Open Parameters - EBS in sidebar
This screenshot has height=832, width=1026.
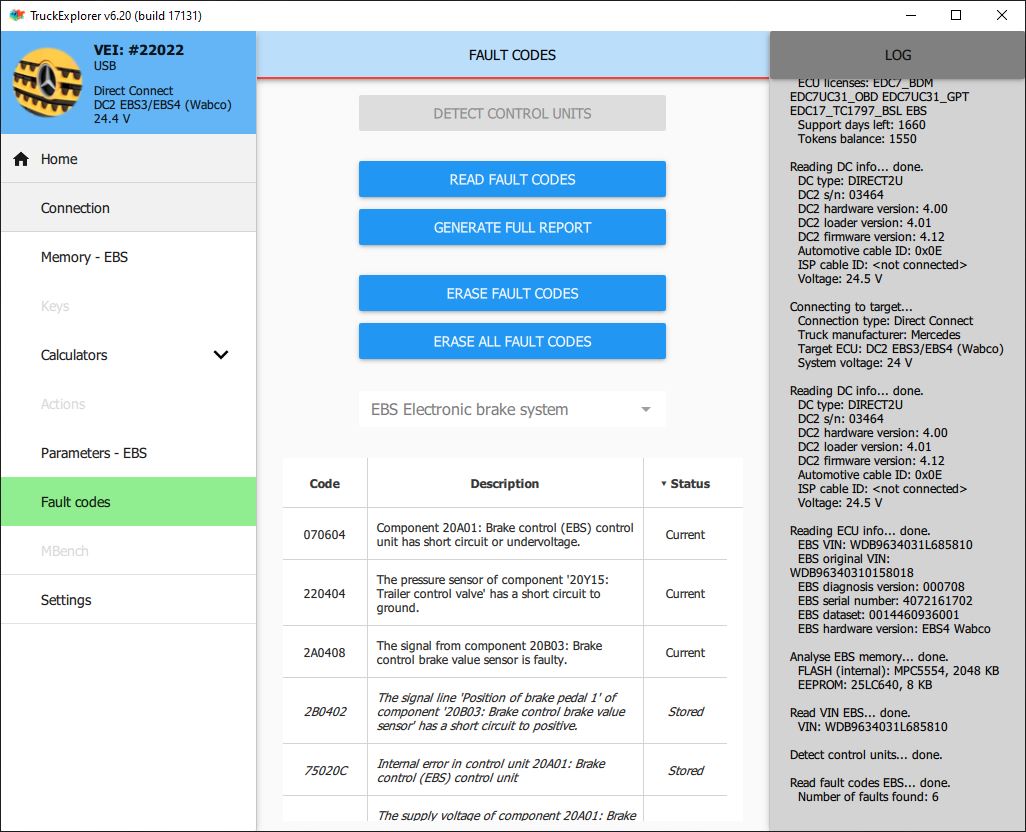(93, 453)
